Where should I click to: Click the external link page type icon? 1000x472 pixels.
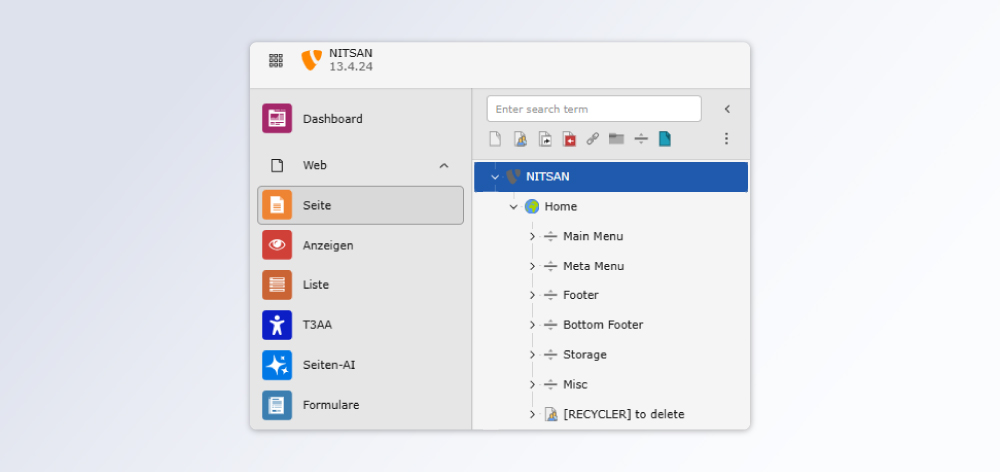click(592, 139)
